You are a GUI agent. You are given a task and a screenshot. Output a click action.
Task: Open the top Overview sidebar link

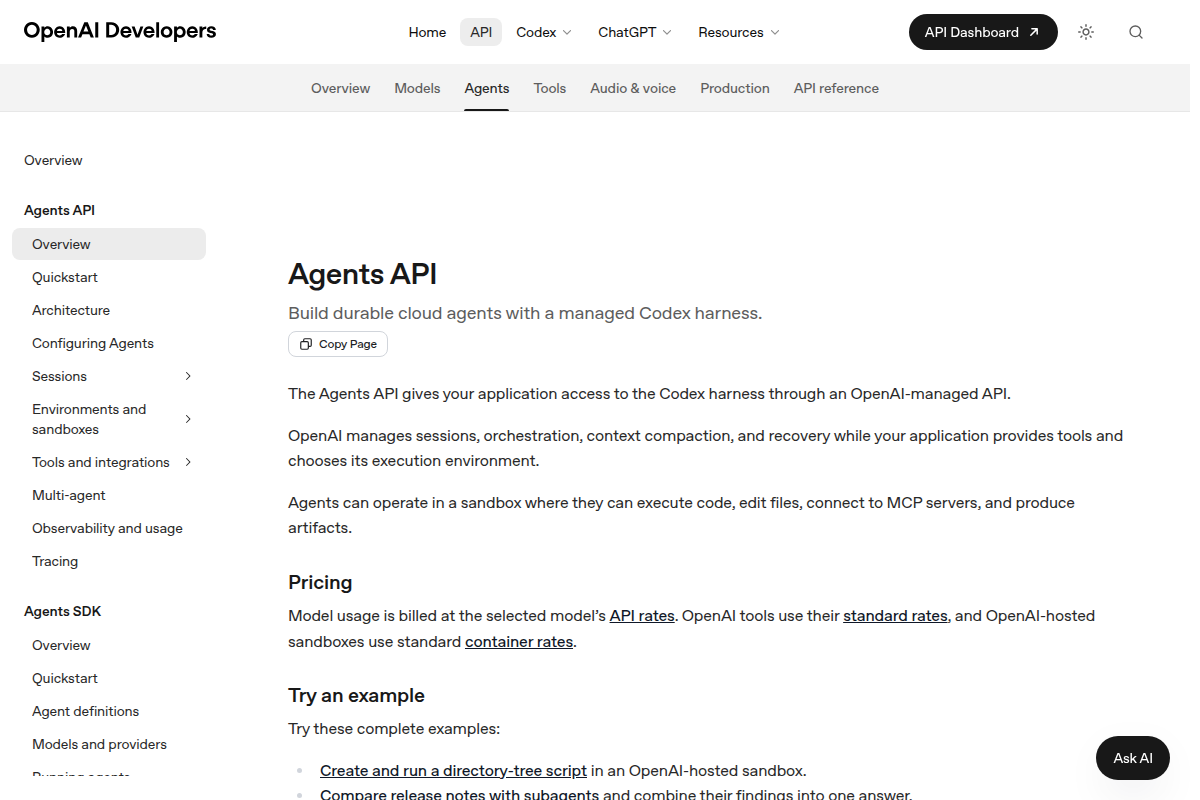[x=53, y=160]
